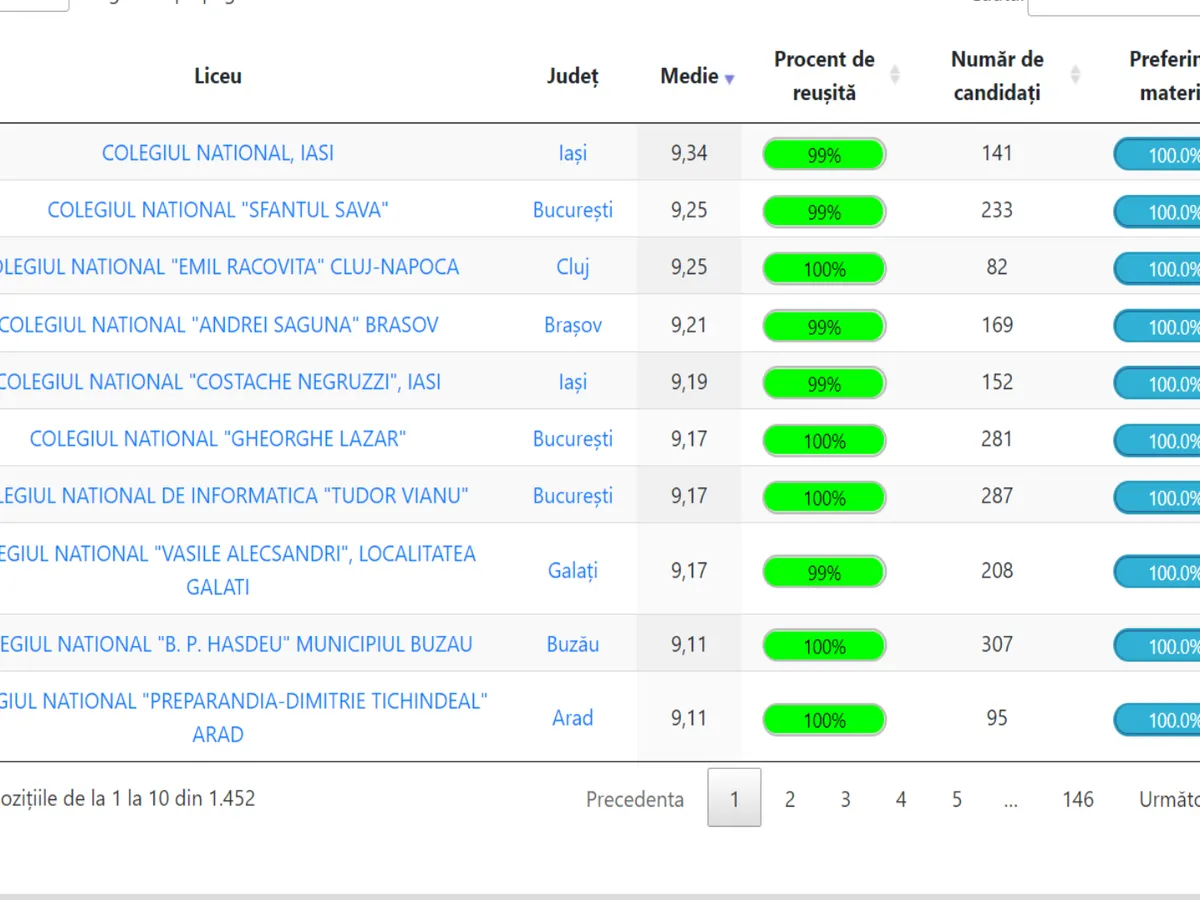Open COLEGIUL NATIONAL, IASI link
This screenshot has height=900, width=1200.
(218, 153)
